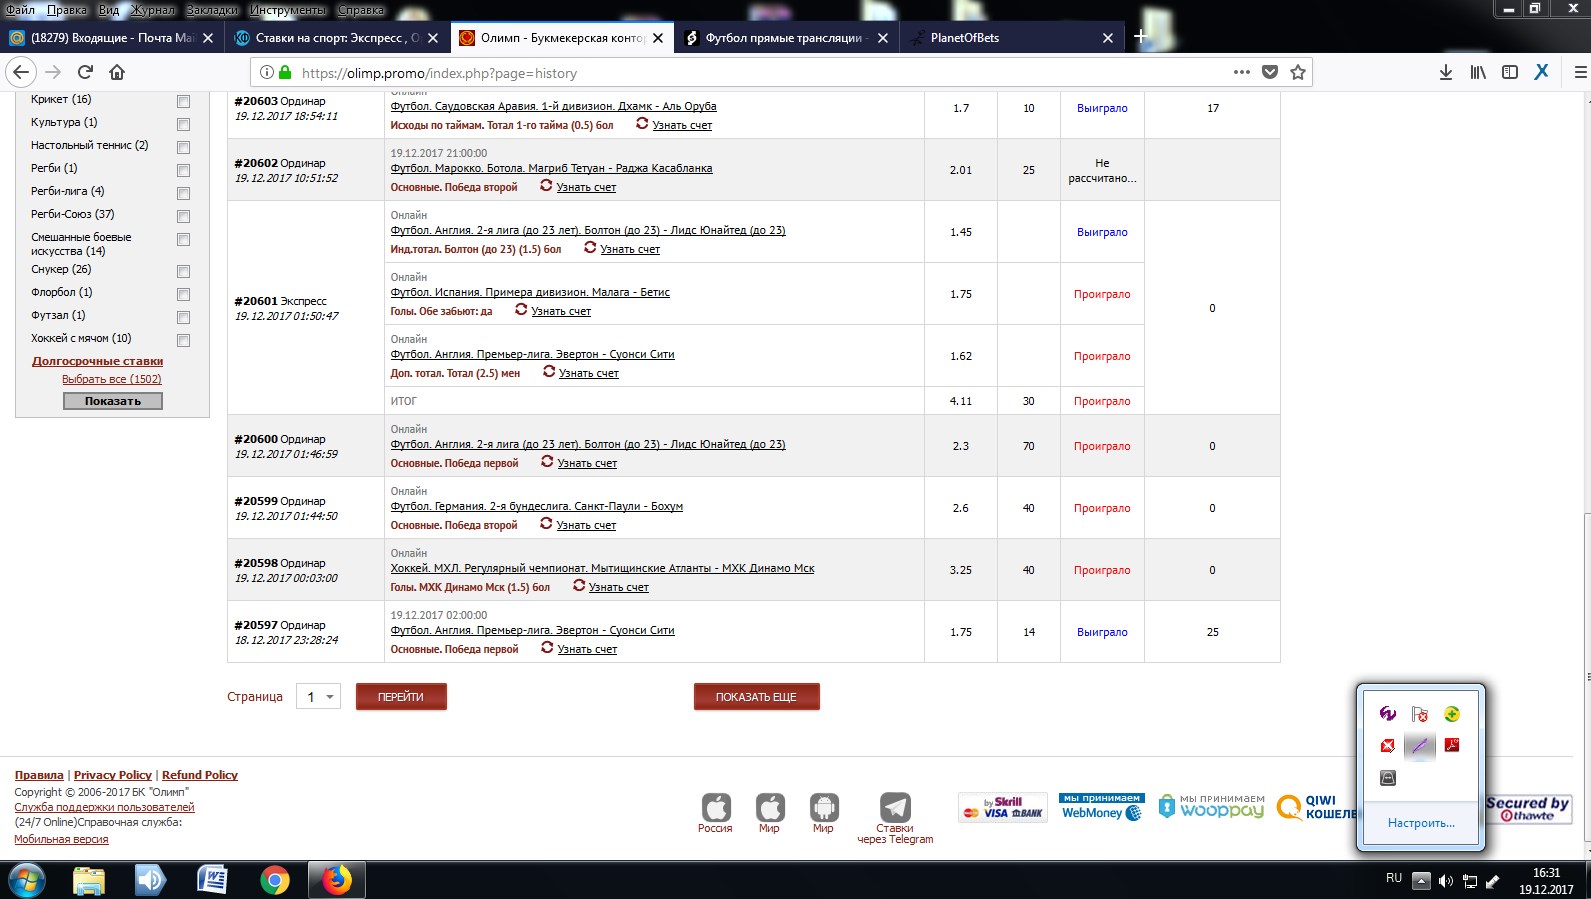Tick the Регби (1) checkbox
Screen dimensions: 1591x899
(x=183, y=170)
